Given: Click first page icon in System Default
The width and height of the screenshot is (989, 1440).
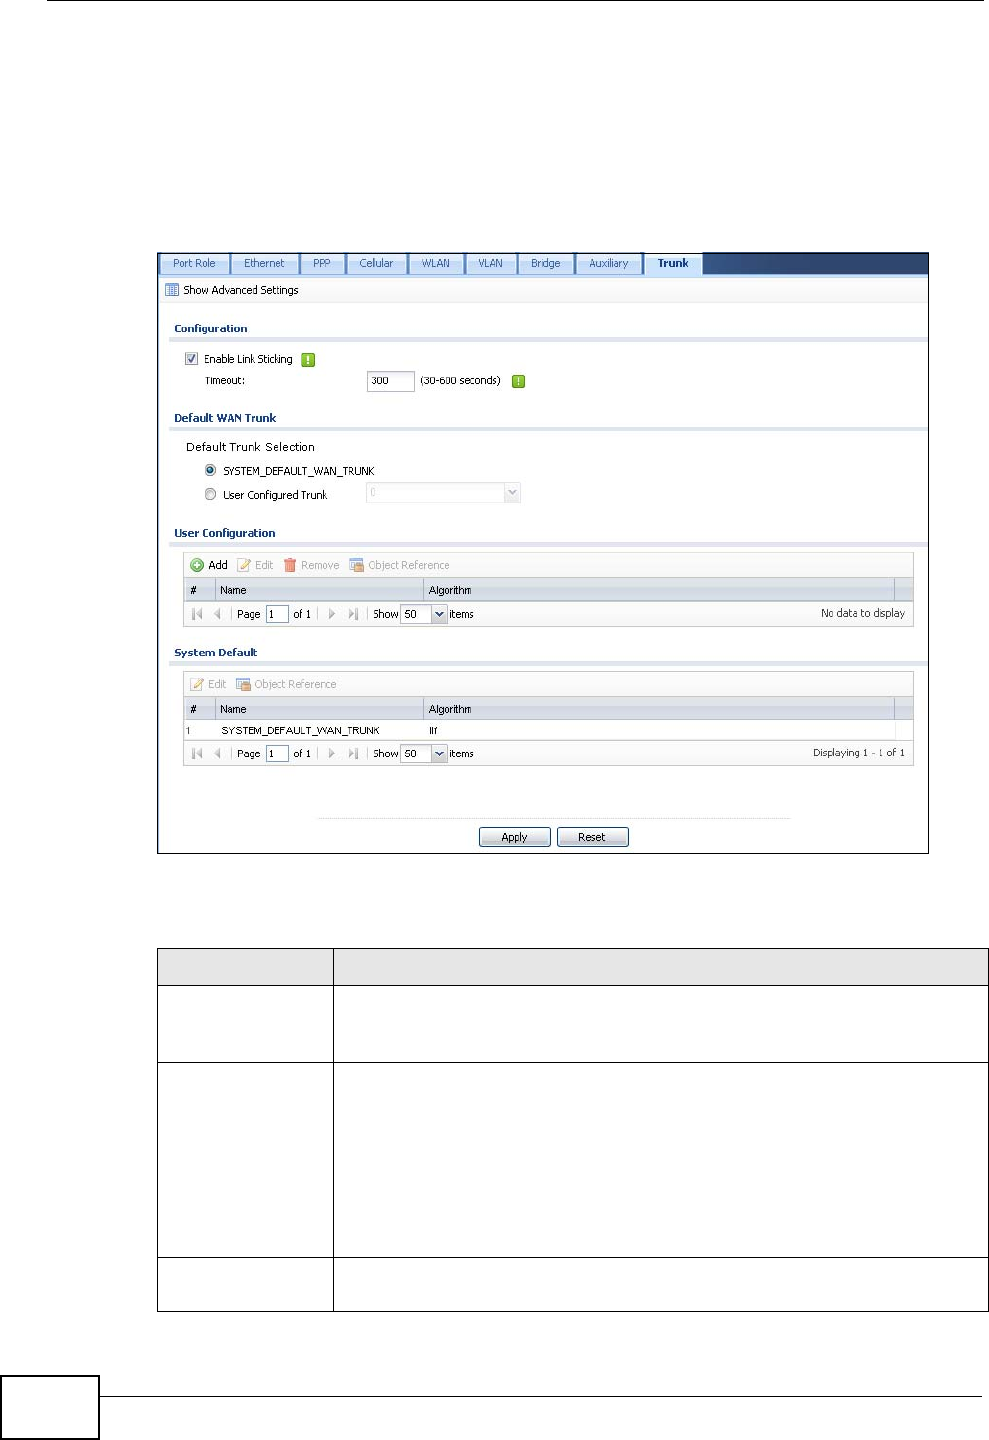Looking at the screenshot, I should [x=197, y=753].
